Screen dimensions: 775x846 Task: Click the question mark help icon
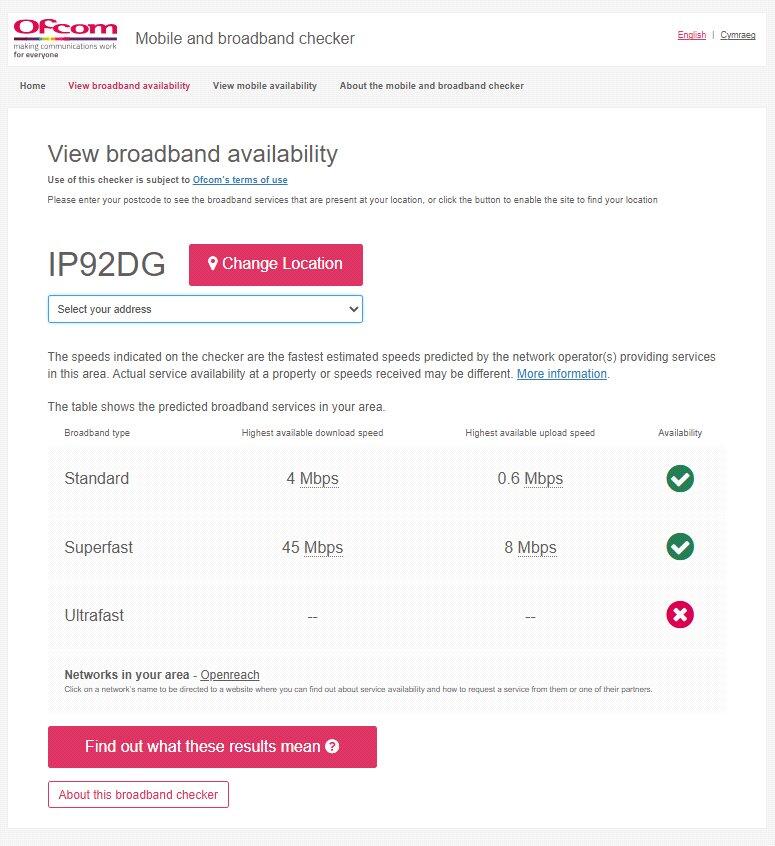332,747
